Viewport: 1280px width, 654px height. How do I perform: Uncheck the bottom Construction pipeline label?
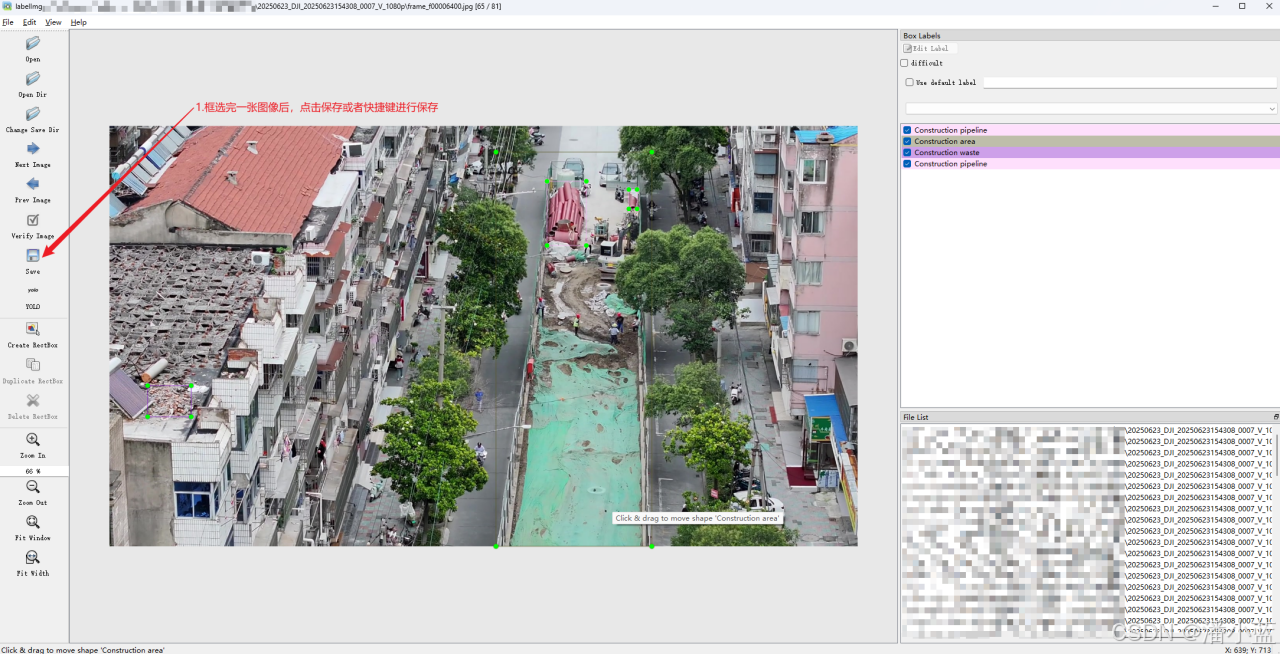coord(907,163)
